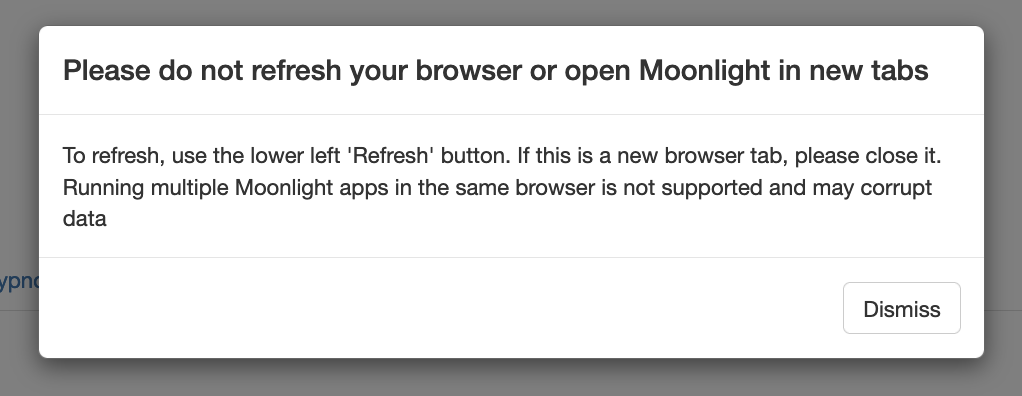
Task: Click the dimmed backdrop above the dialog
Action: [511, 12]
